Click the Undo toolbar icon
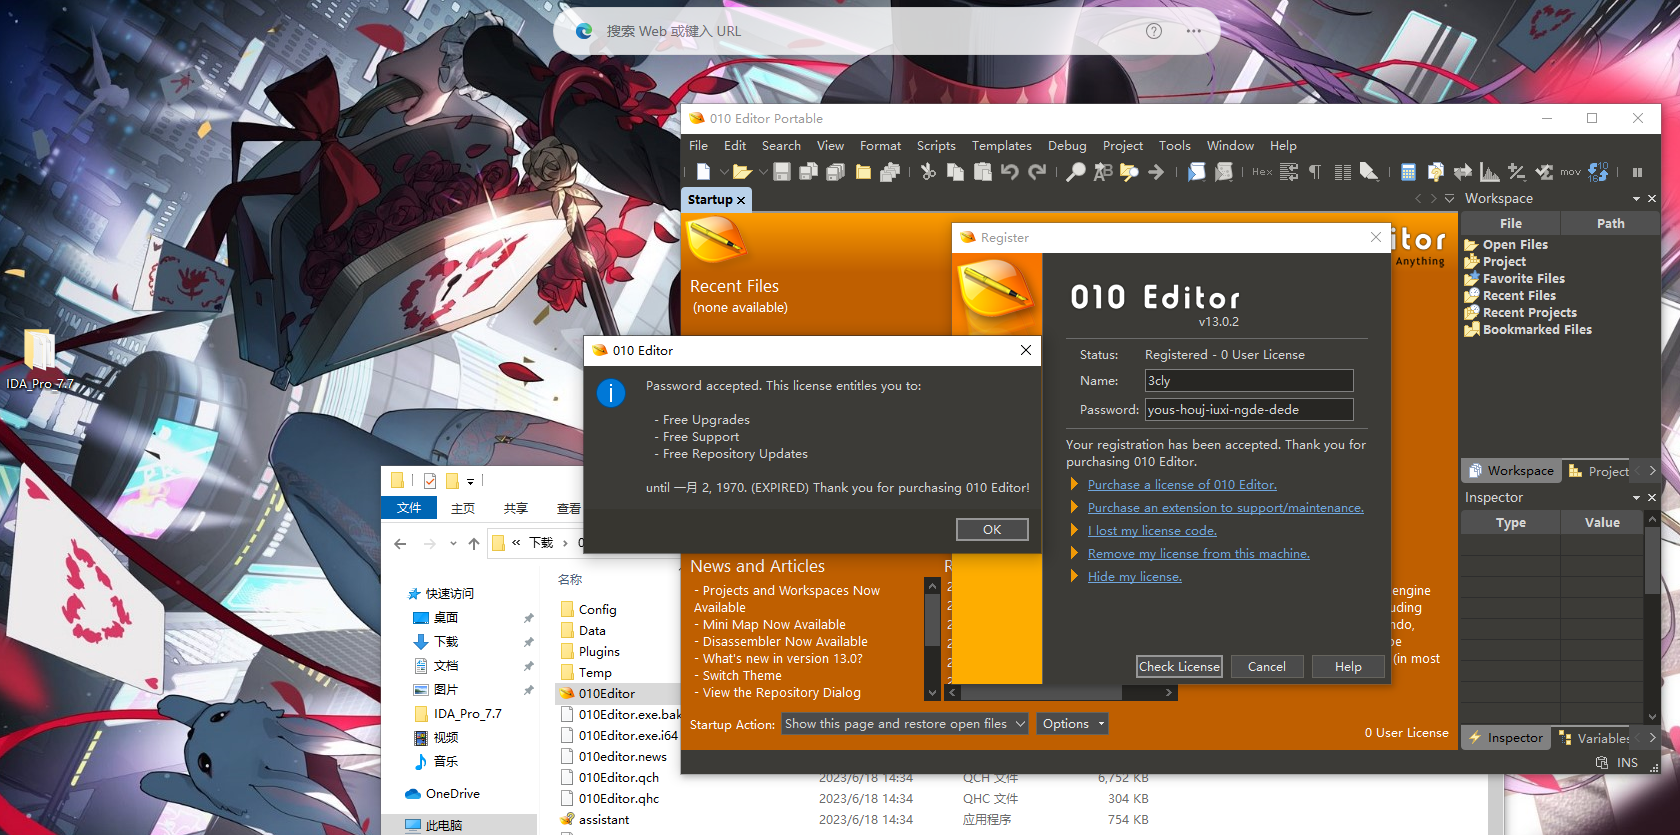The width and height of the screenshot is (1680, 835). click(1010, 172)
